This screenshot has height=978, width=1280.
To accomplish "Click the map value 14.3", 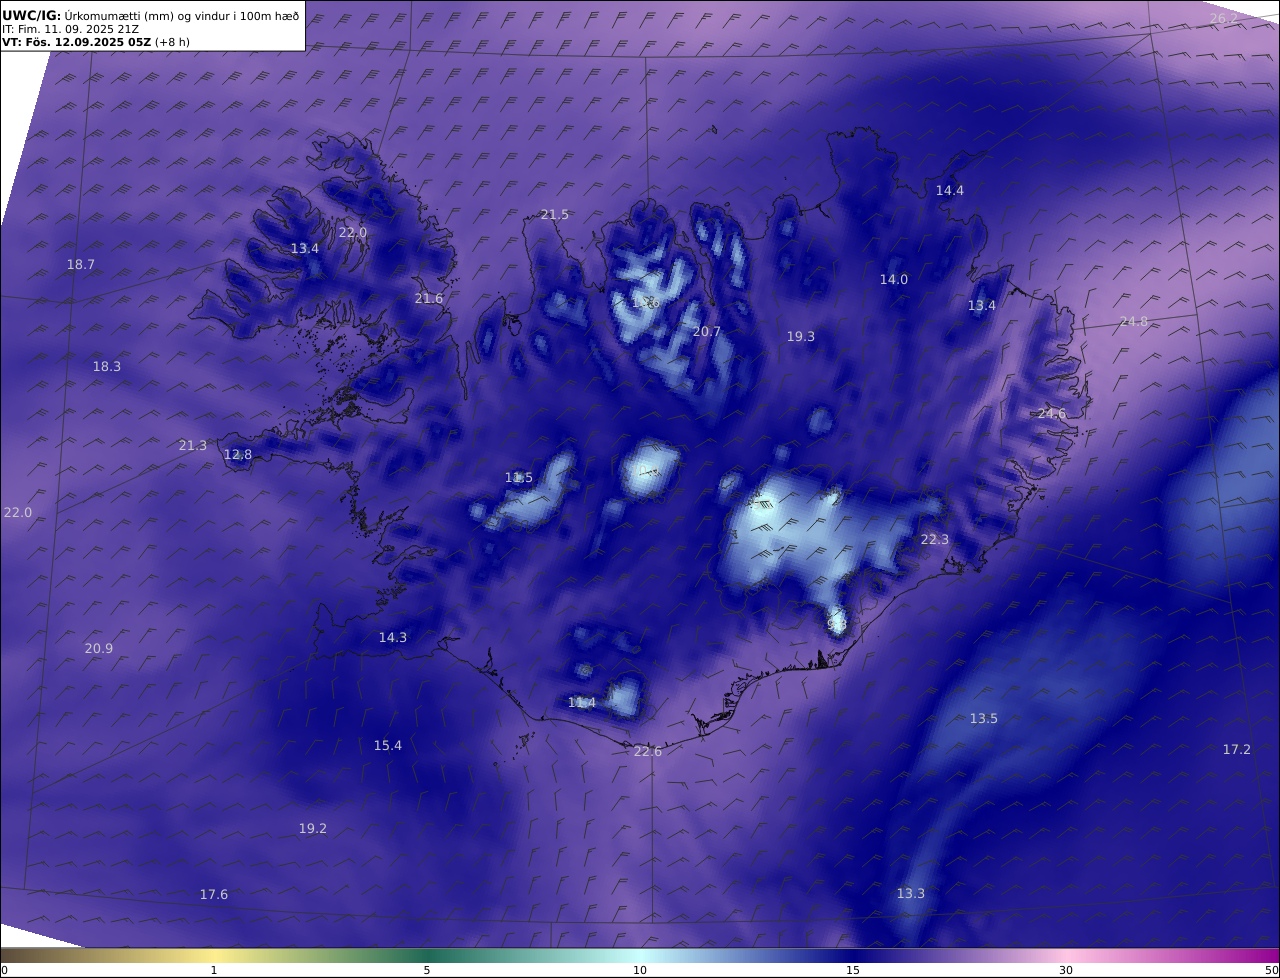I will coord(393,637).
